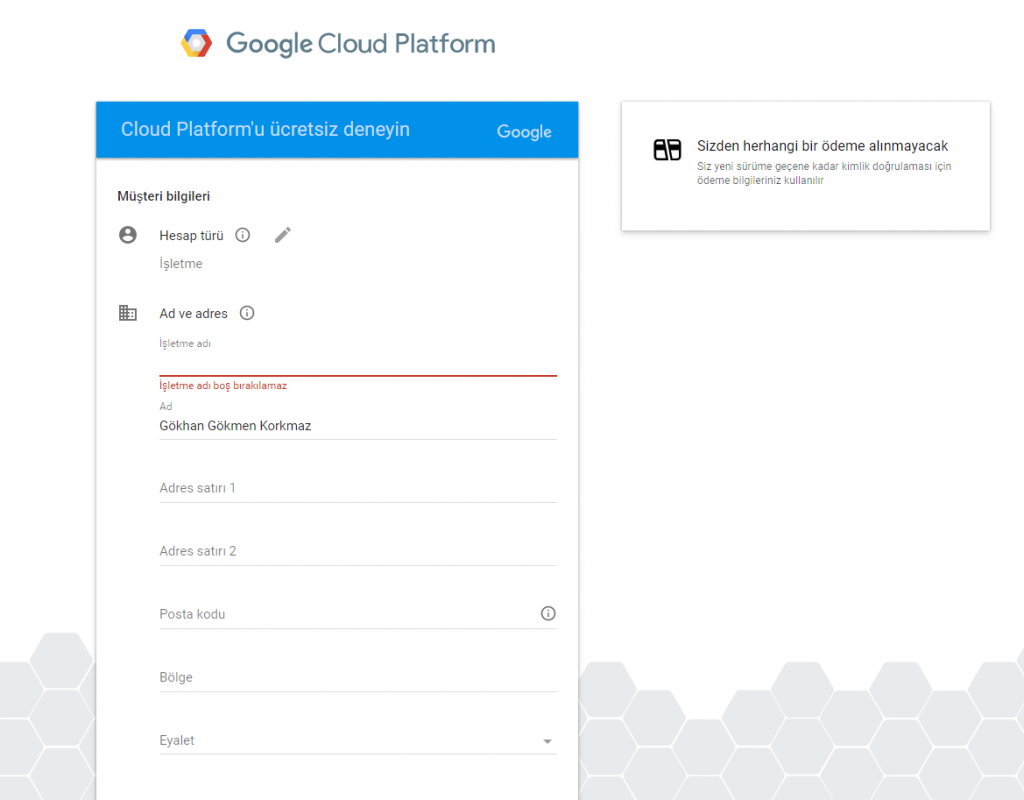Screen dimensions: 1024x800
Task: Click the Google Cloud Platform hexagon logo
Action: tap(197, 44)
